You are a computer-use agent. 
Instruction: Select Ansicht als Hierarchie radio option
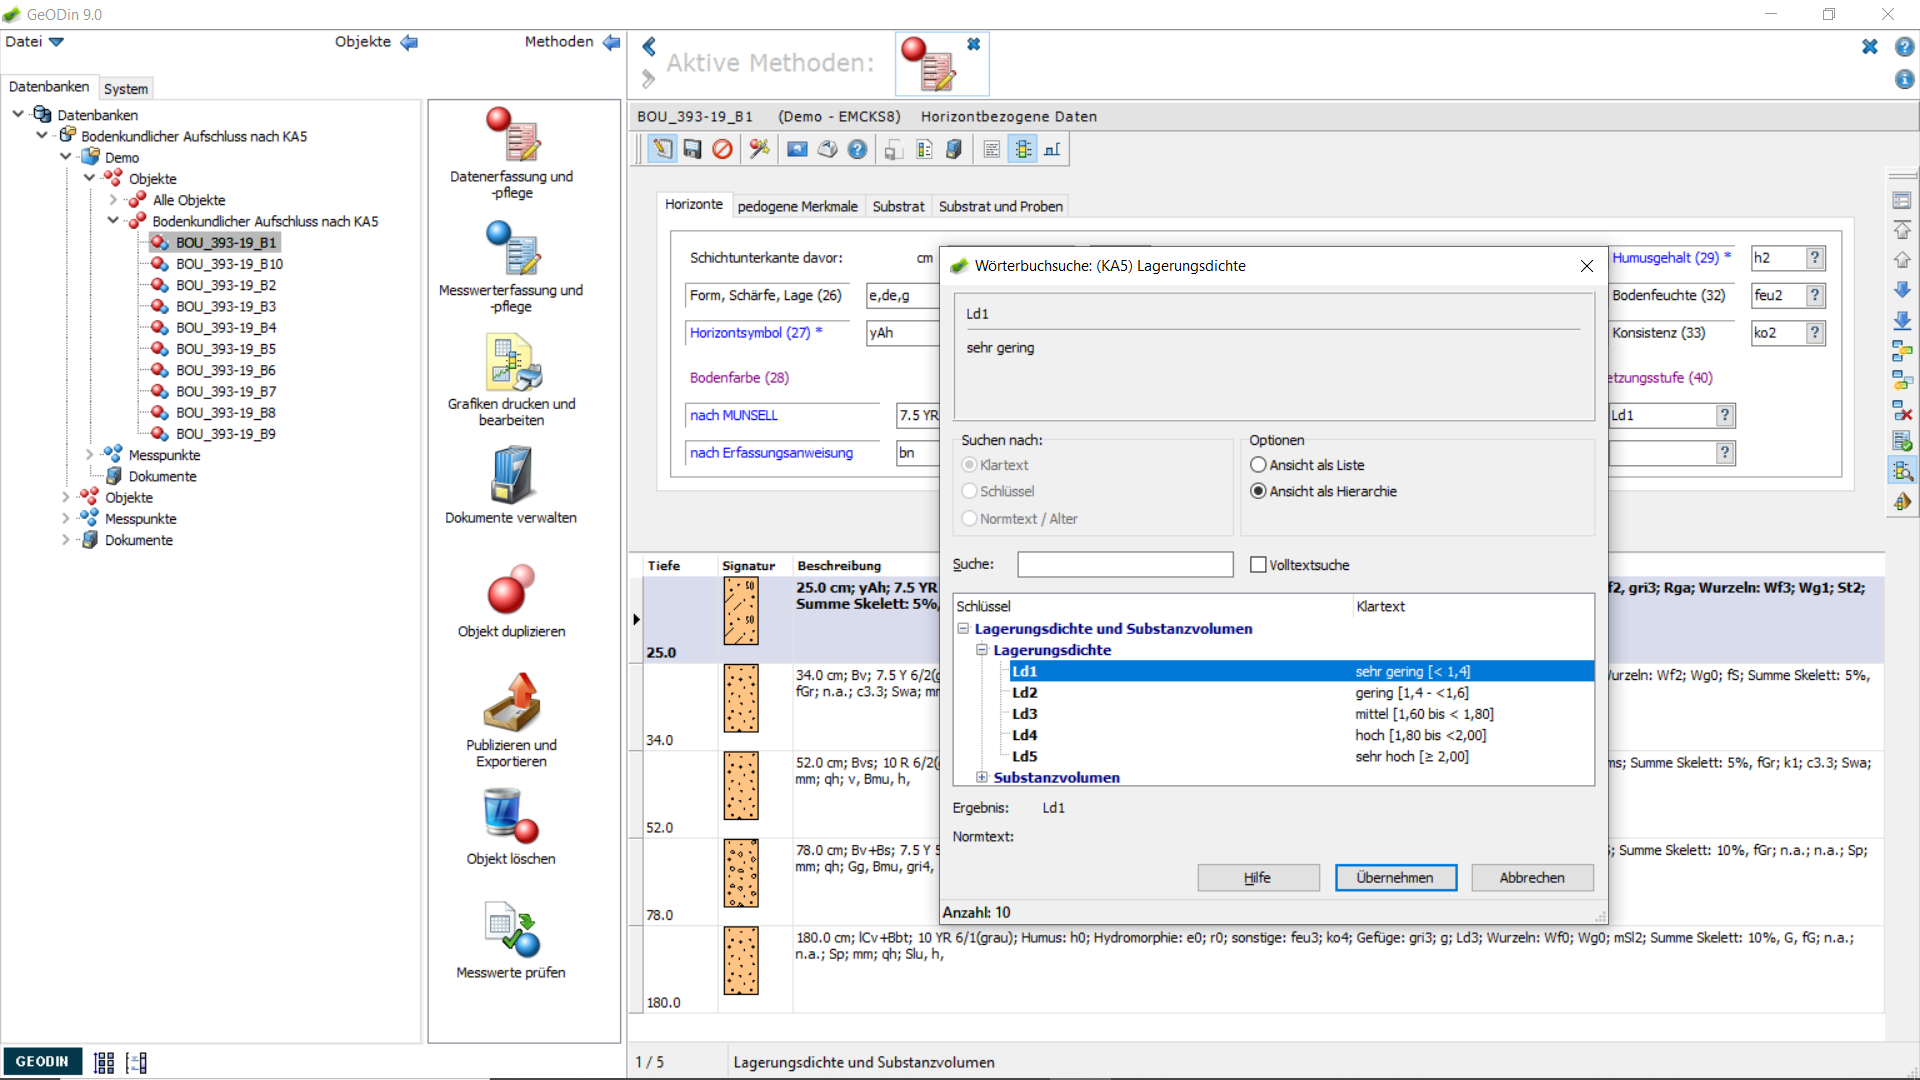[x=1258, y=491]
